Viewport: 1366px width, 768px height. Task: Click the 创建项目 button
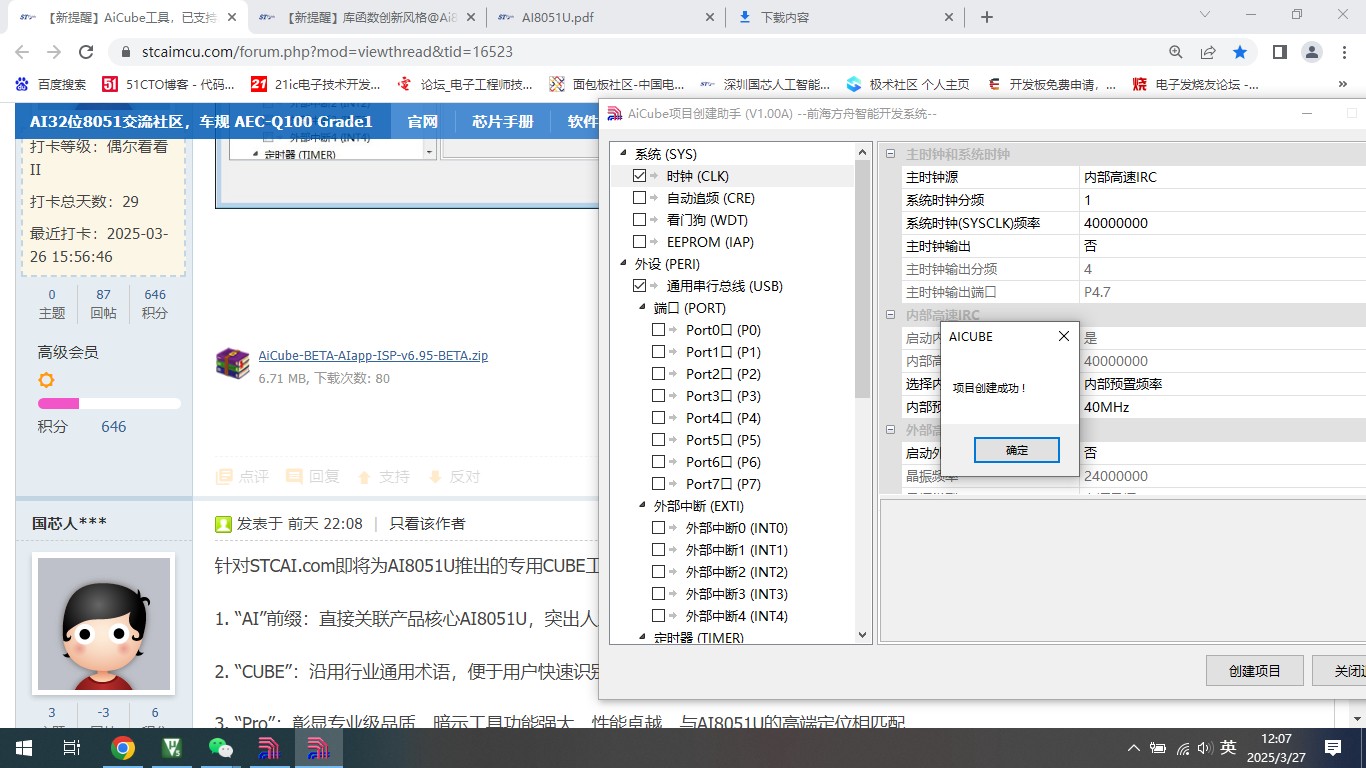tap(1254, 671)
